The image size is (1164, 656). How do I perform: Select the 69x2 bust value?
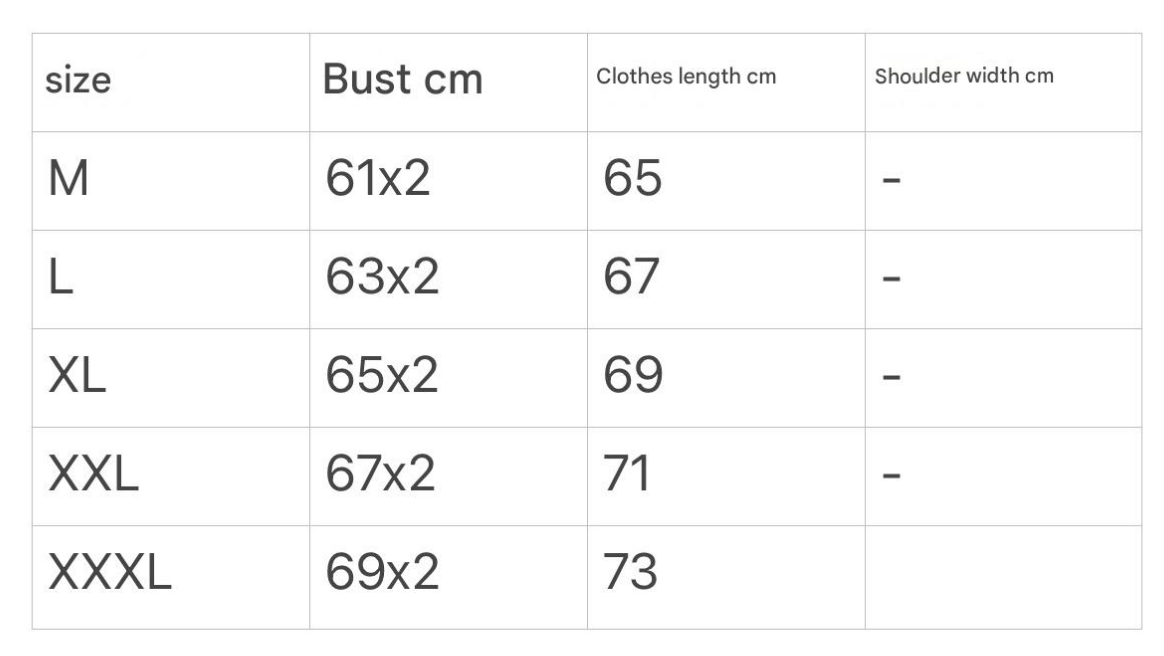[382, 574]
